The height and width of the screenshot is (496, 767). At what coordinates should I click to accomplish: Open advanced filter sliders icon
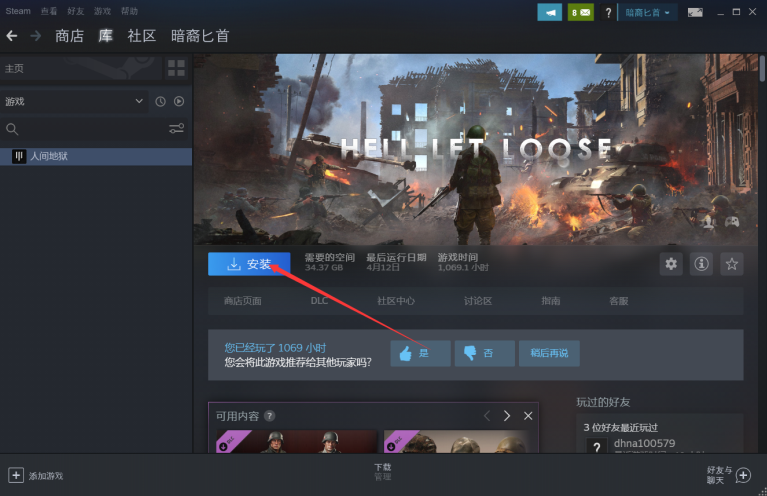(177, 129)
